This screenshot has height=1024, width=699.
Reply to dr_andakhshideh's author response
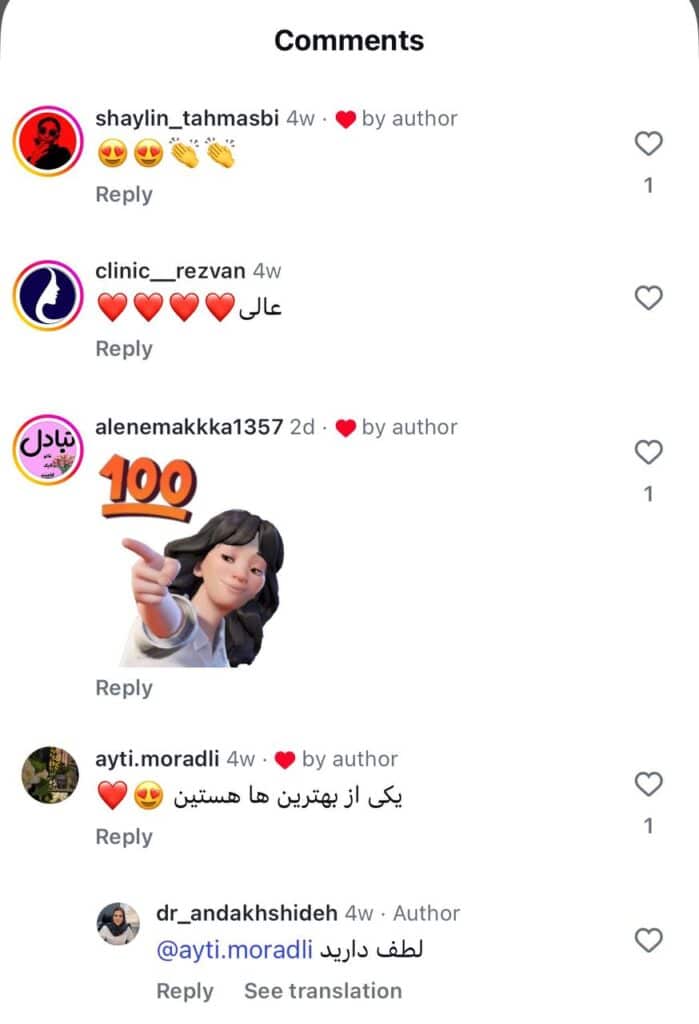[x=185, y=991]
